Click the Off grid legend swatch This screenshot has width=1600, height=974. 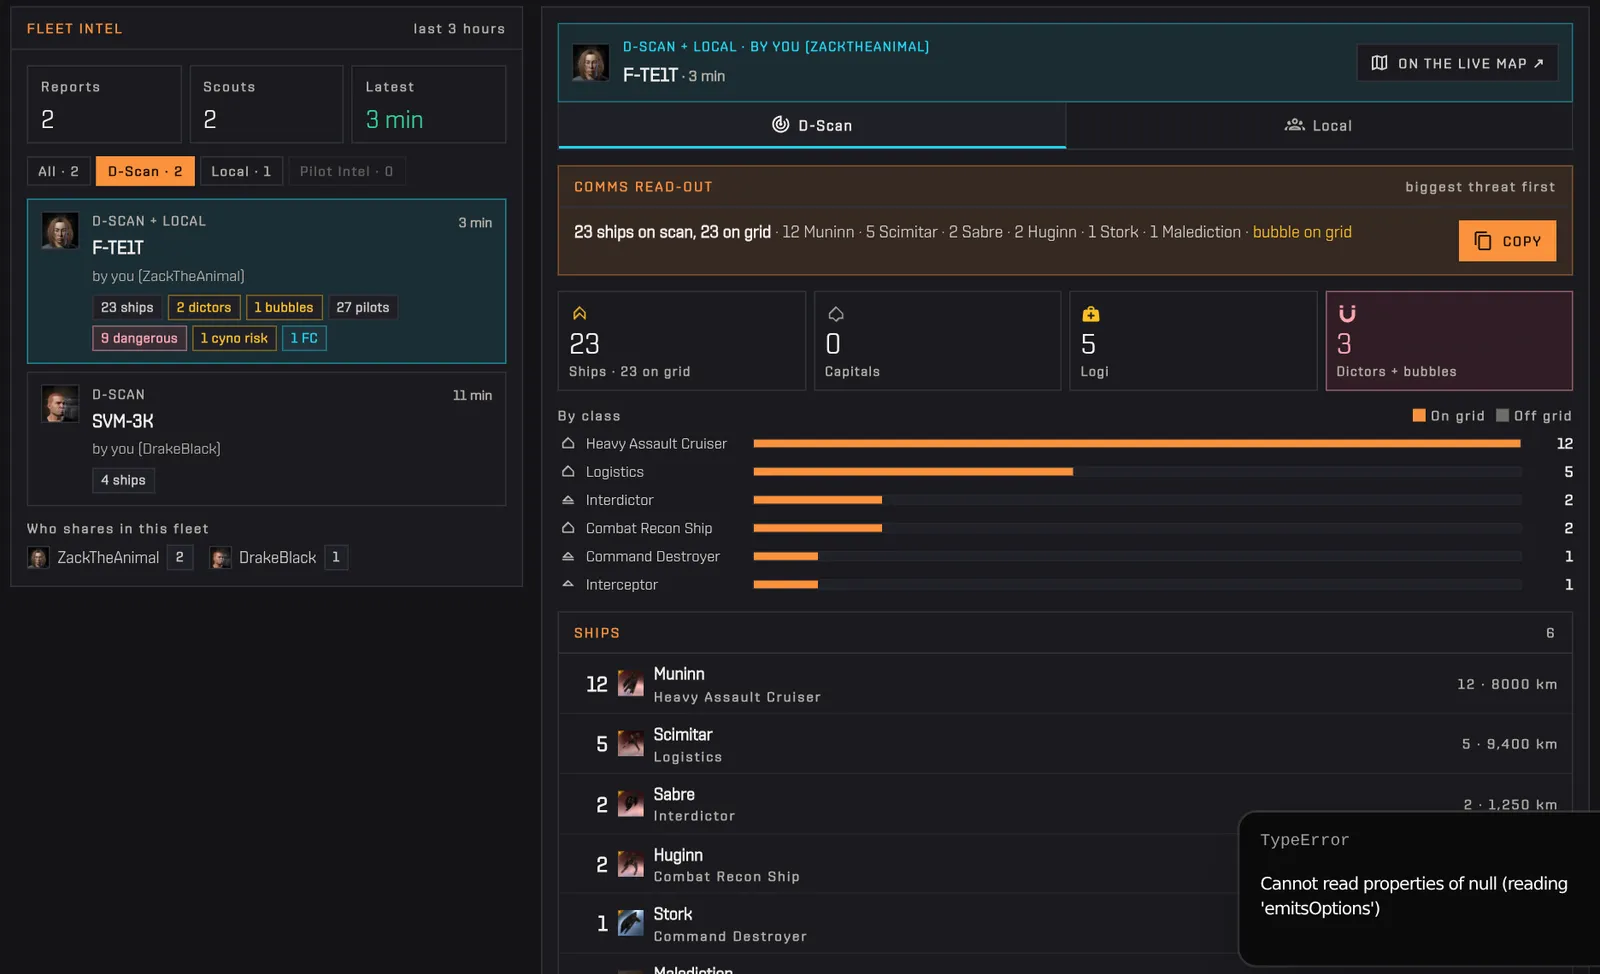point(1502,415)
